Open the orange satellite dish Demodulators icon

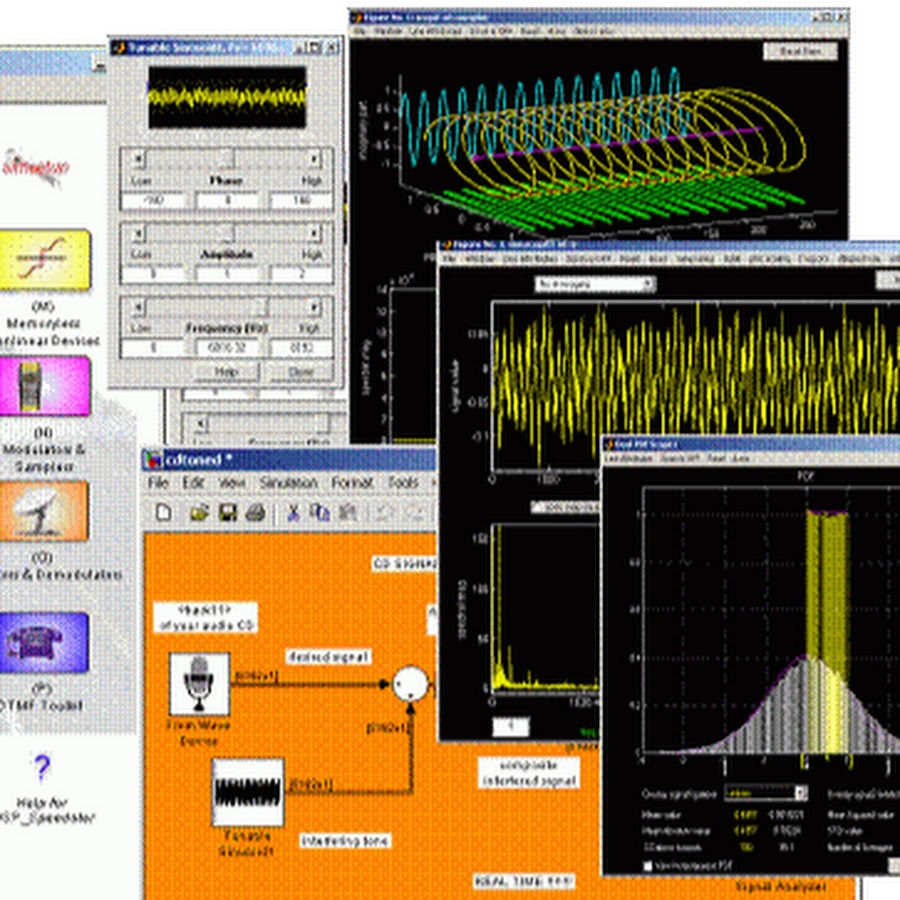(44, 511)
